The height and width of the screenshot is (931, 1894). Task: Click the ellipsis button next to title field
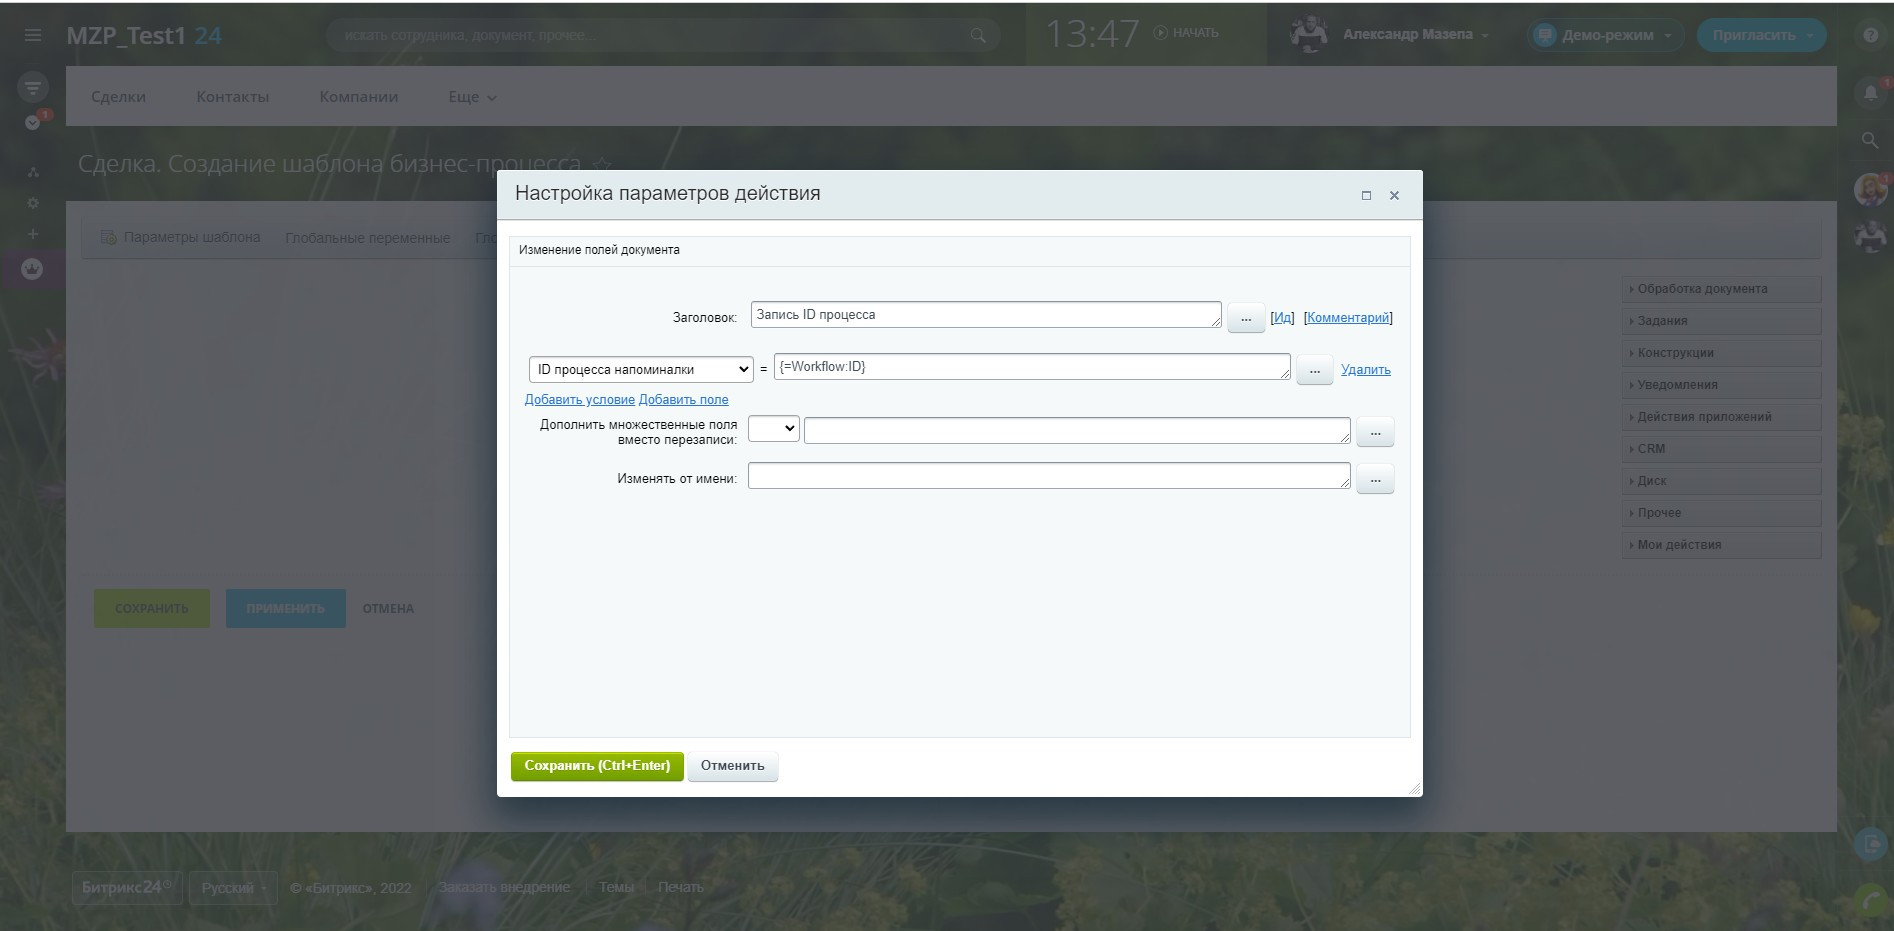(x=1245, y=318)
